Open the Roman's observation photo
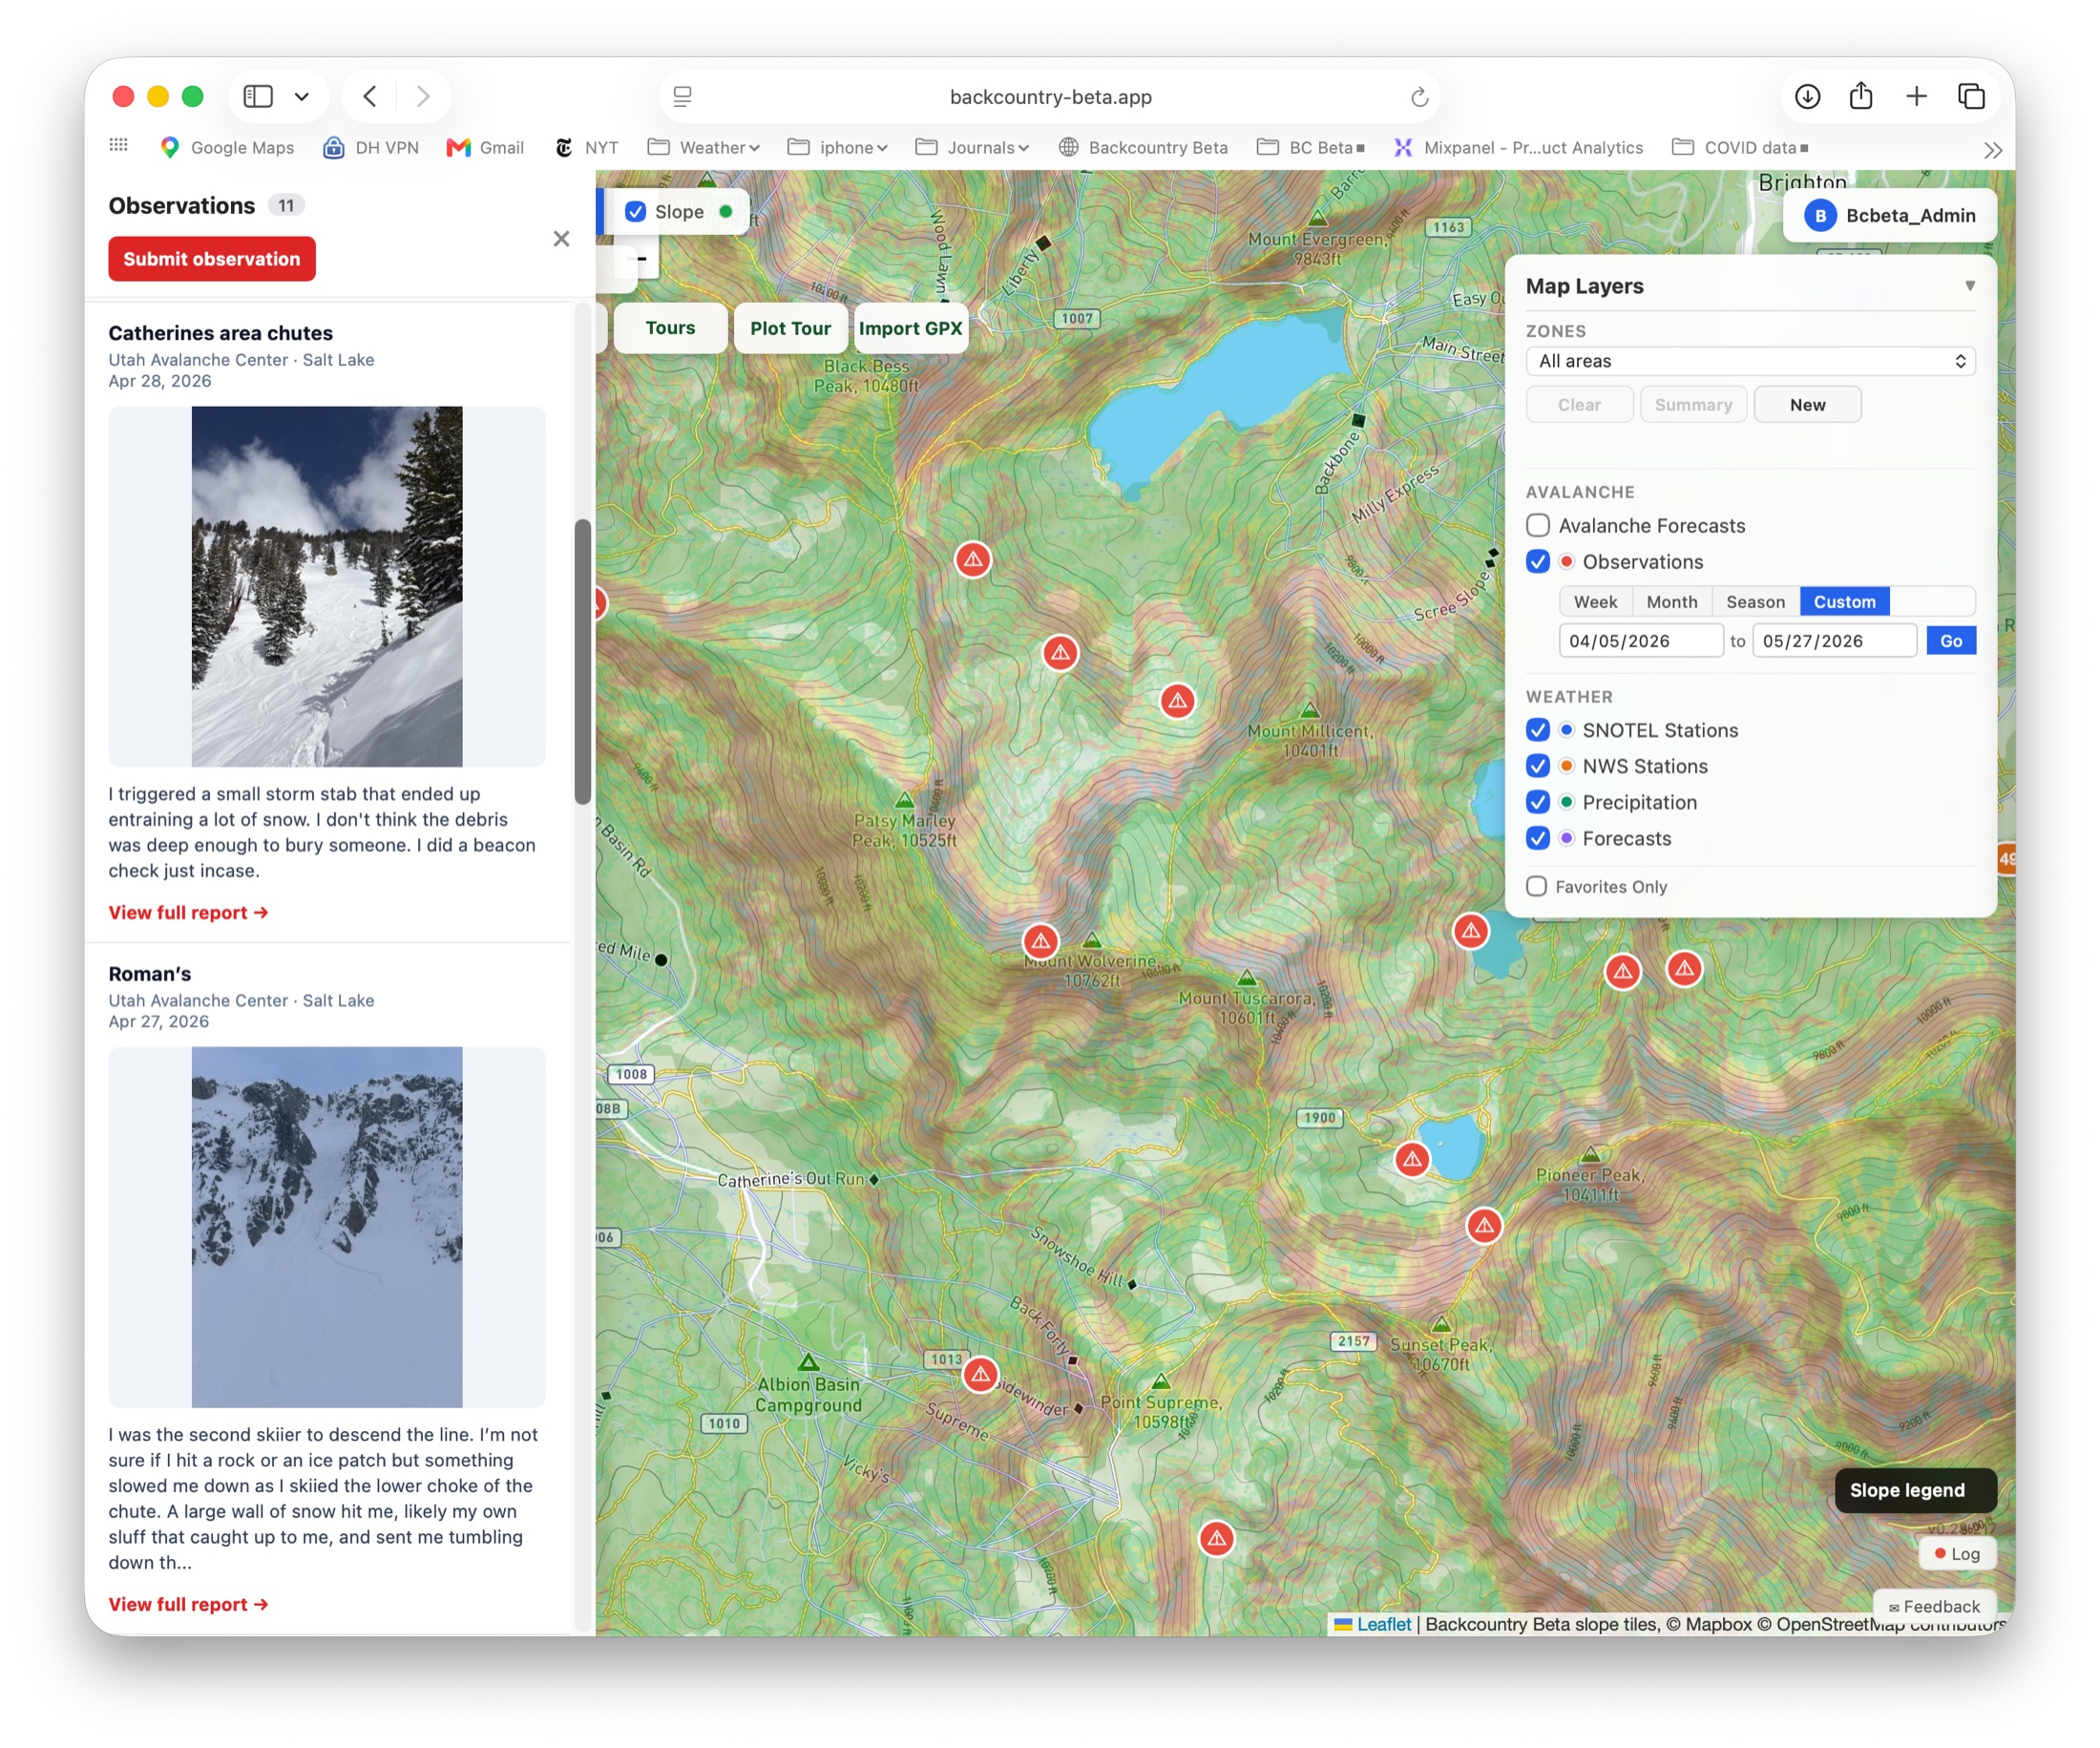The width and height of the screenshot is (2100, 1748). click(327, 1227)
